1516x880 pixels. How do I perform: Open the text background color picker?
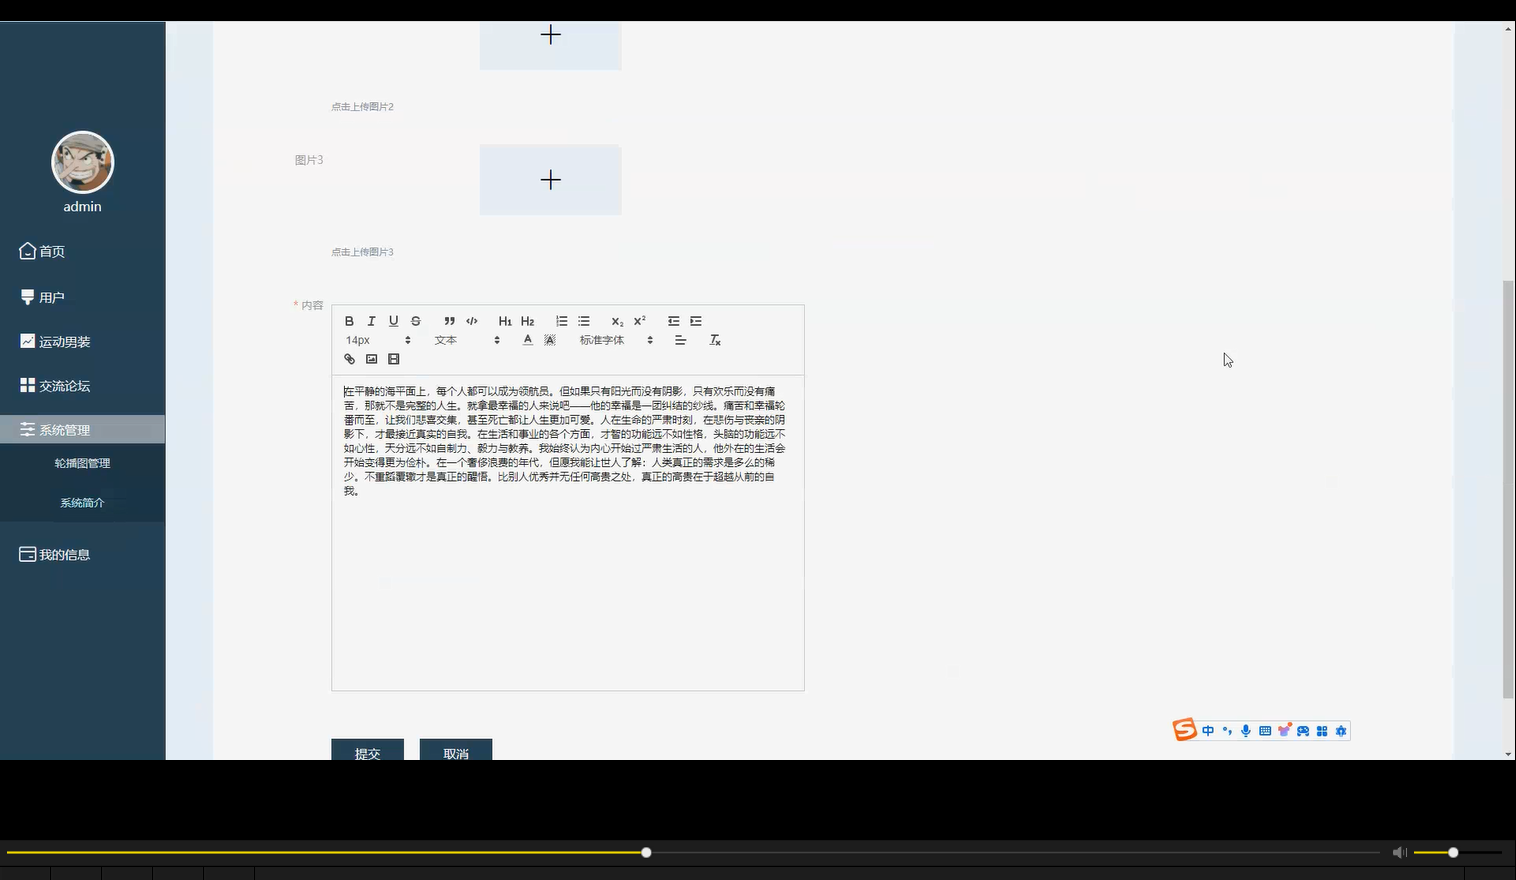[549, 340]
